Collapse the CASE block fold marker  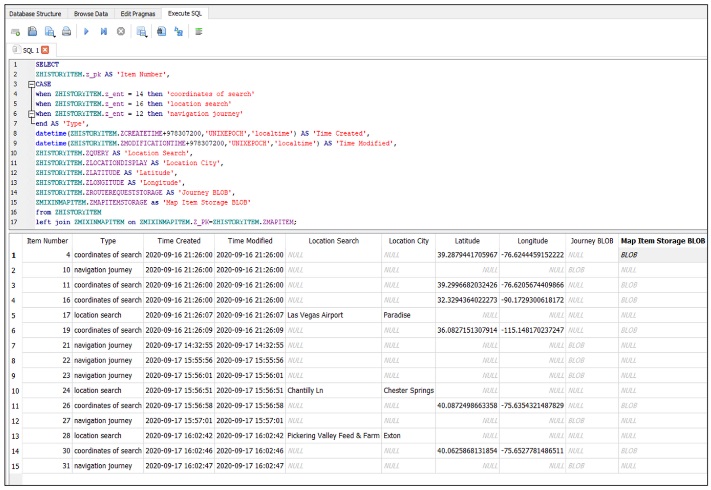point(29,84)
